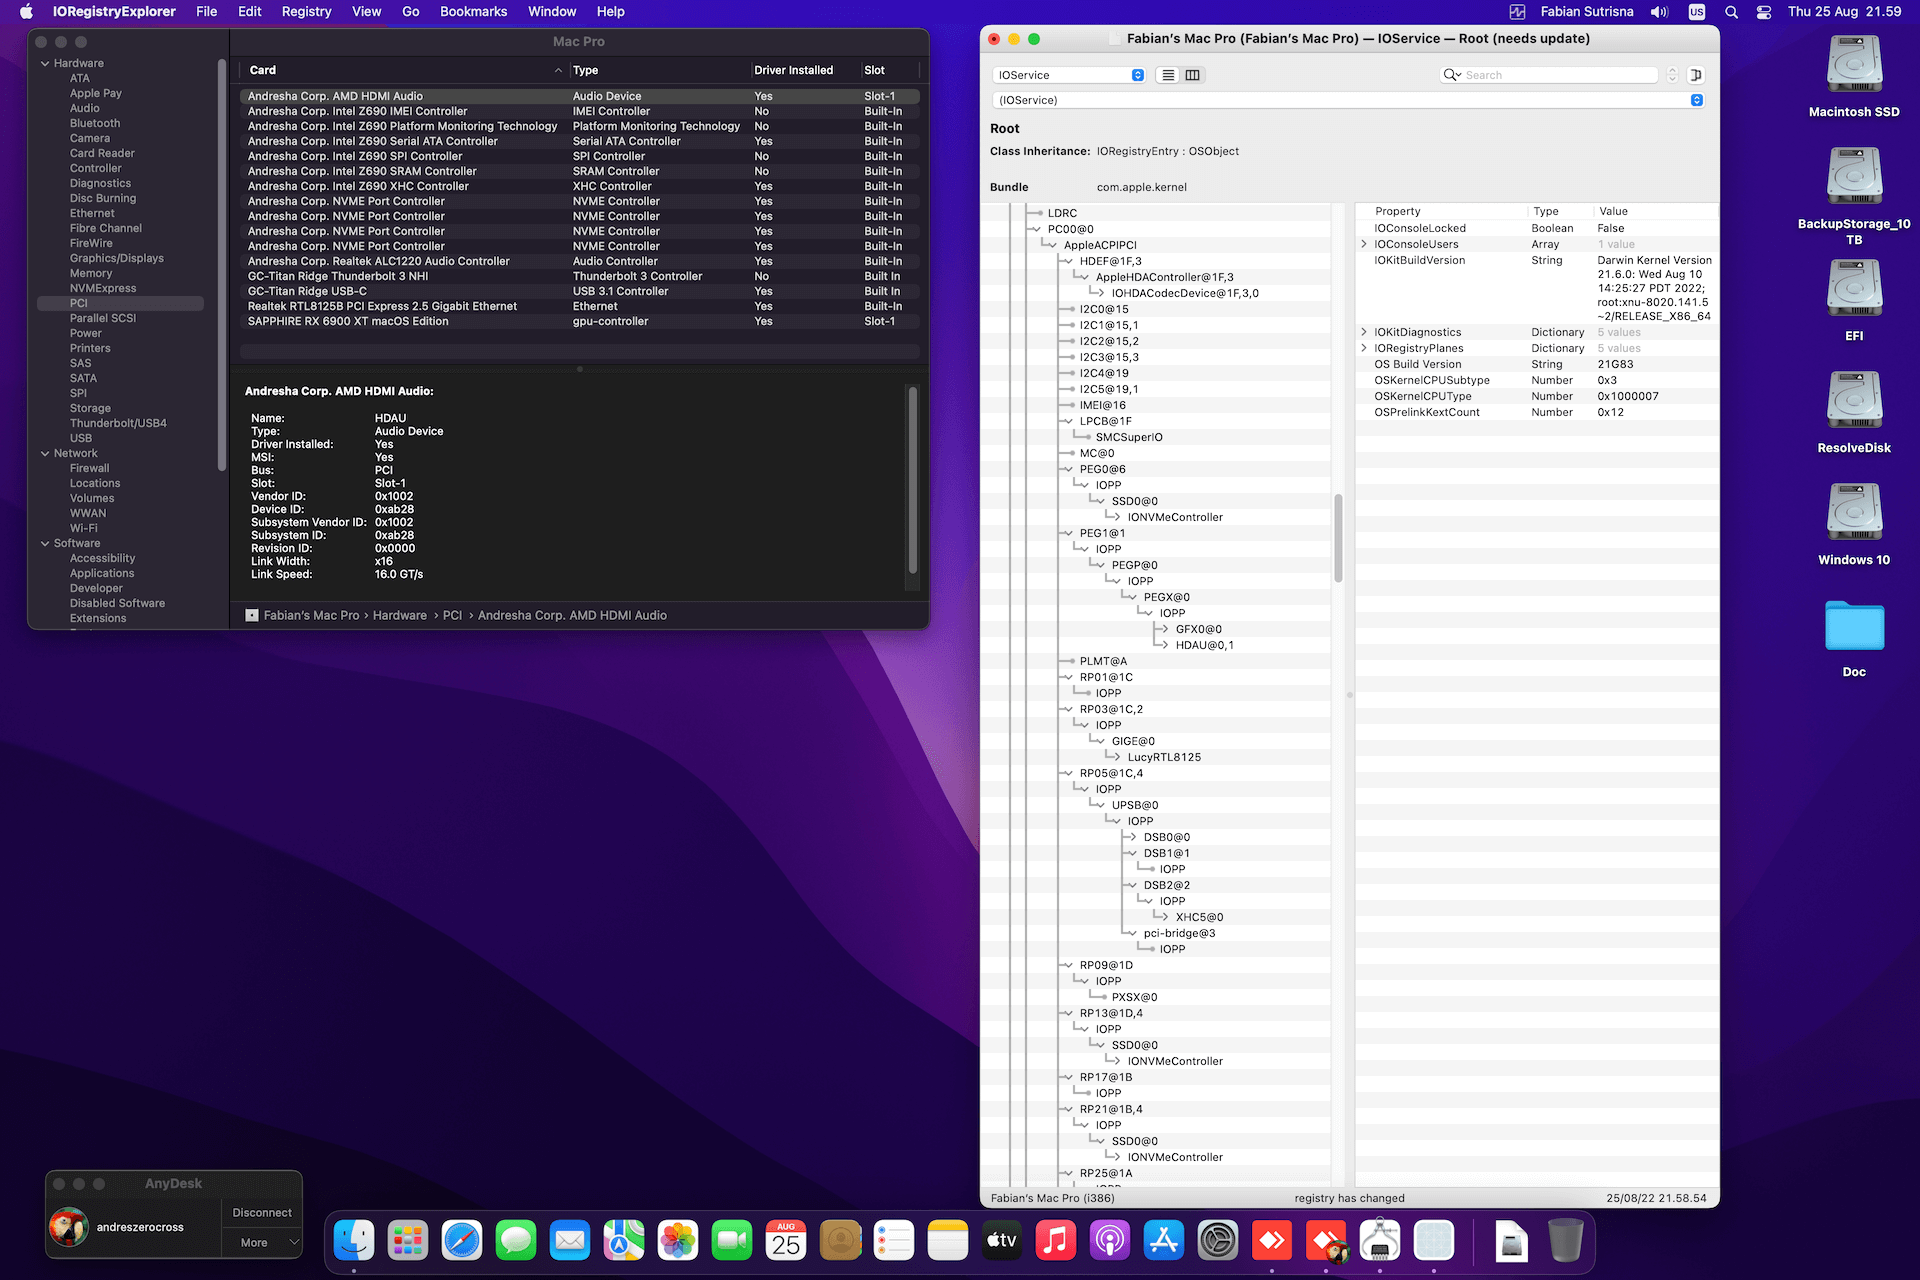The image size is (1920, 1280).
Task: Click the search magnifier options icon
Action: tap(1452, 75)
